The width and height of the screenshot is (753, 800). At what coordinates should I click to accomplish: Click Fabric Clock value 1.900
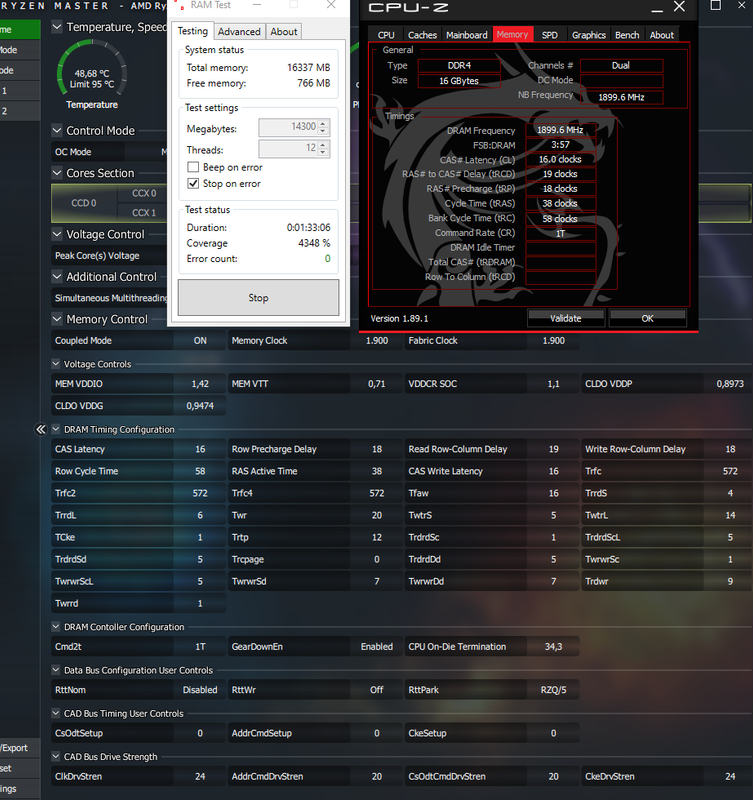pos(553,340)
